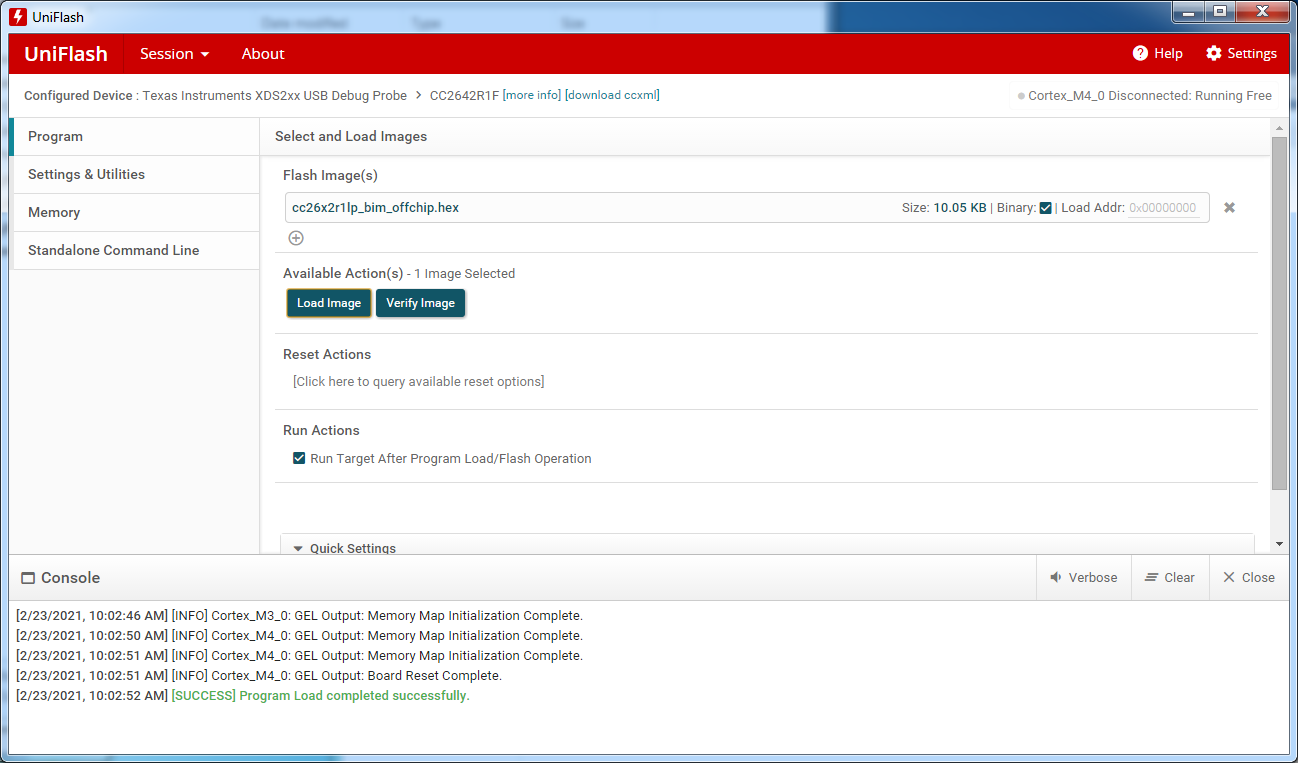1298x763 pixels.
Task: Switch to the Memory tab
Action: point(54,212)
